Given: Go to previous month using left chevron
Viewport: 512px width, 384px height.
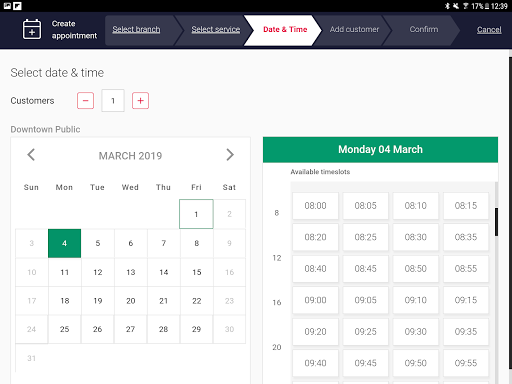Looking at the screenshot, I should click(x=31, y=155).
